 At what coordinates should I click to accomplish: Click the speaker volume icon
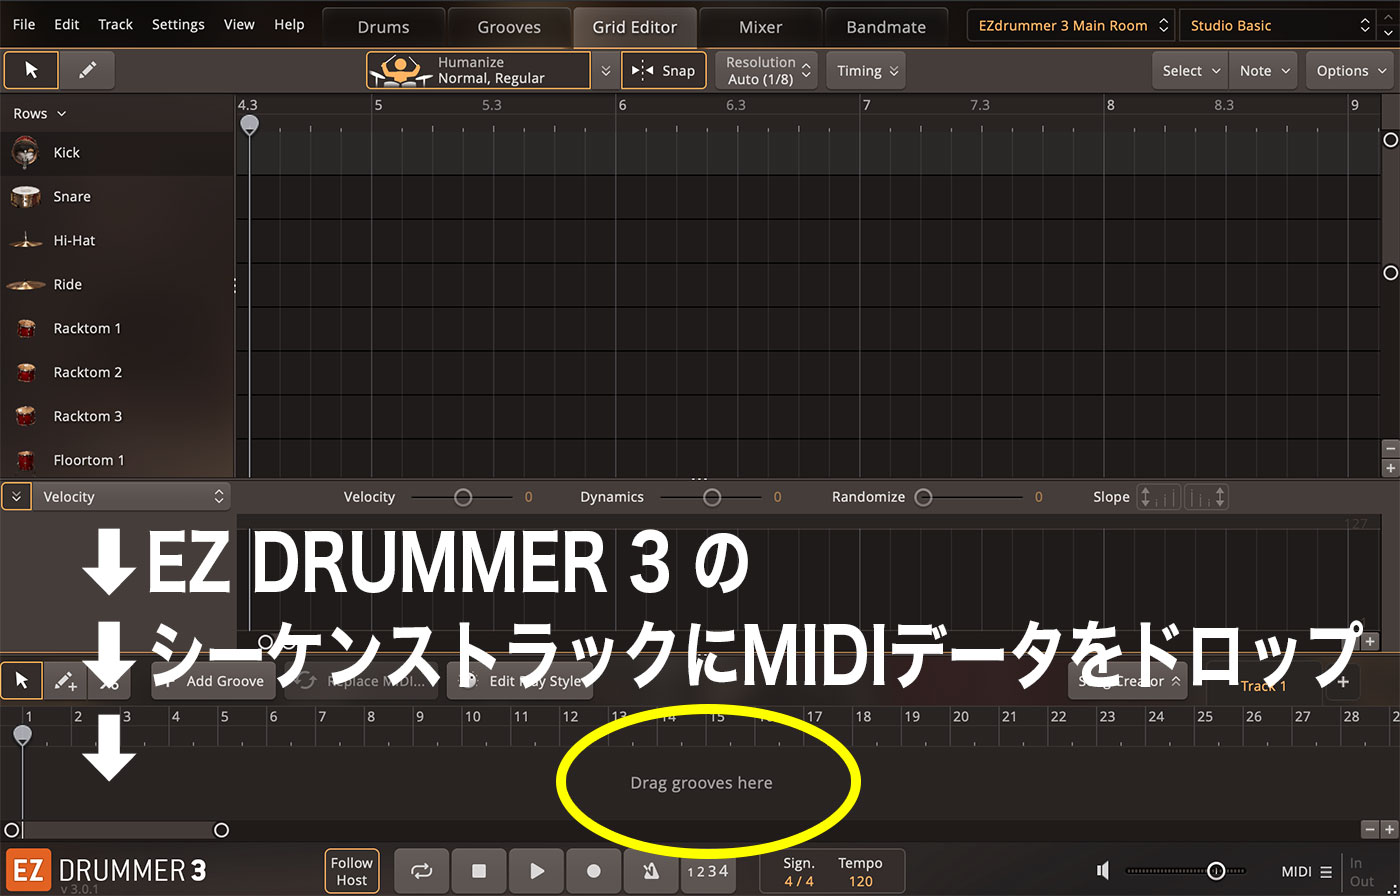coord(1102,871)
